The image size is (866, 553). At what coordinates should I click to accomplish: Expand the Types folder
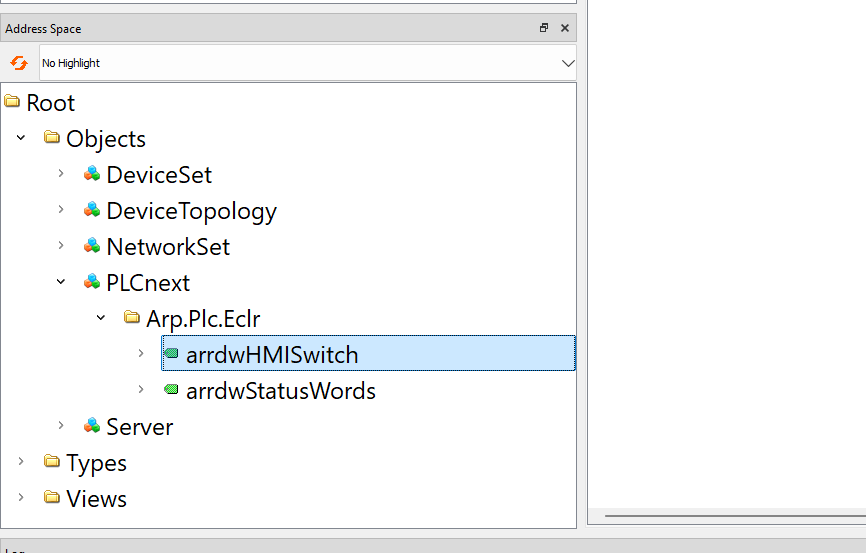click(21, 462)
